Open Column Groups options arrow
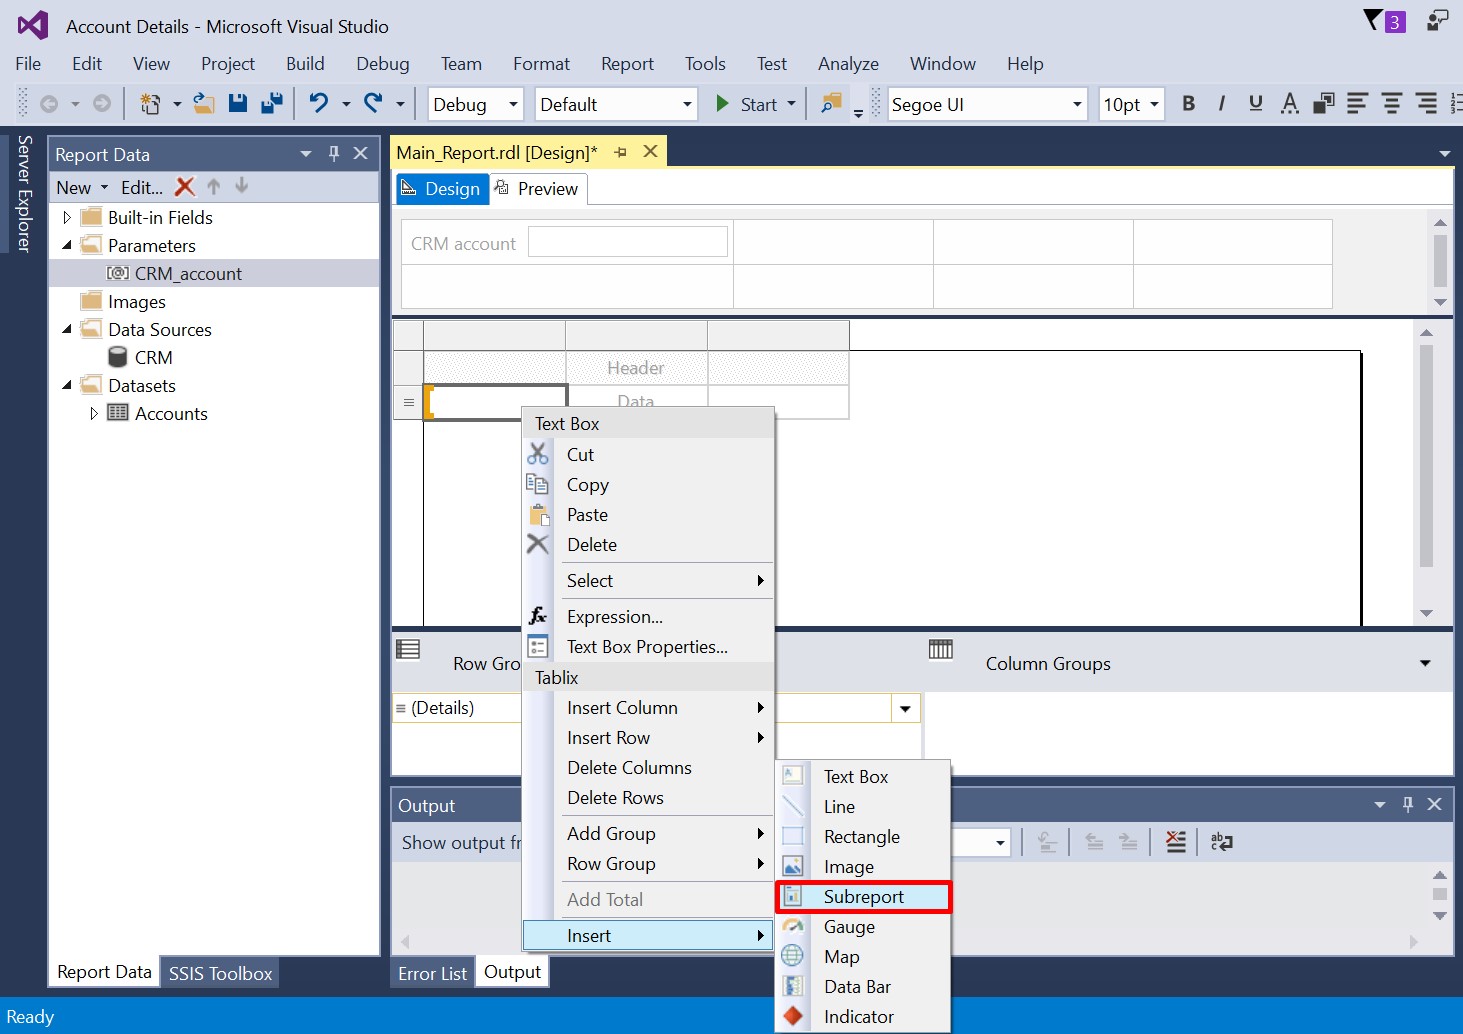This screenshot has width=1463, height=1034. click(x=1425, y=663)
